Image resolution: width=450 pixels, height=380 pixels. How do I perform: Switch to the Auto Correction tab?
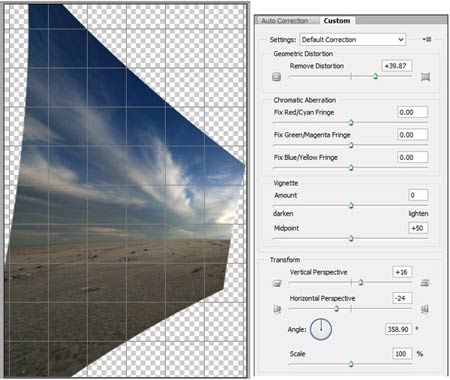point(285,21)
